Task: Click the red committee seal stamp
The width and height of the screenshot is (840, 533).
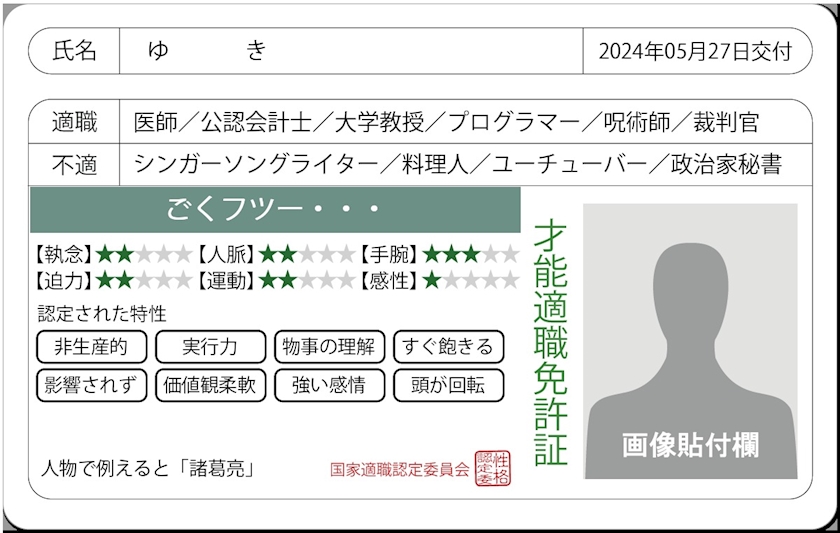Action: point(492,468)
